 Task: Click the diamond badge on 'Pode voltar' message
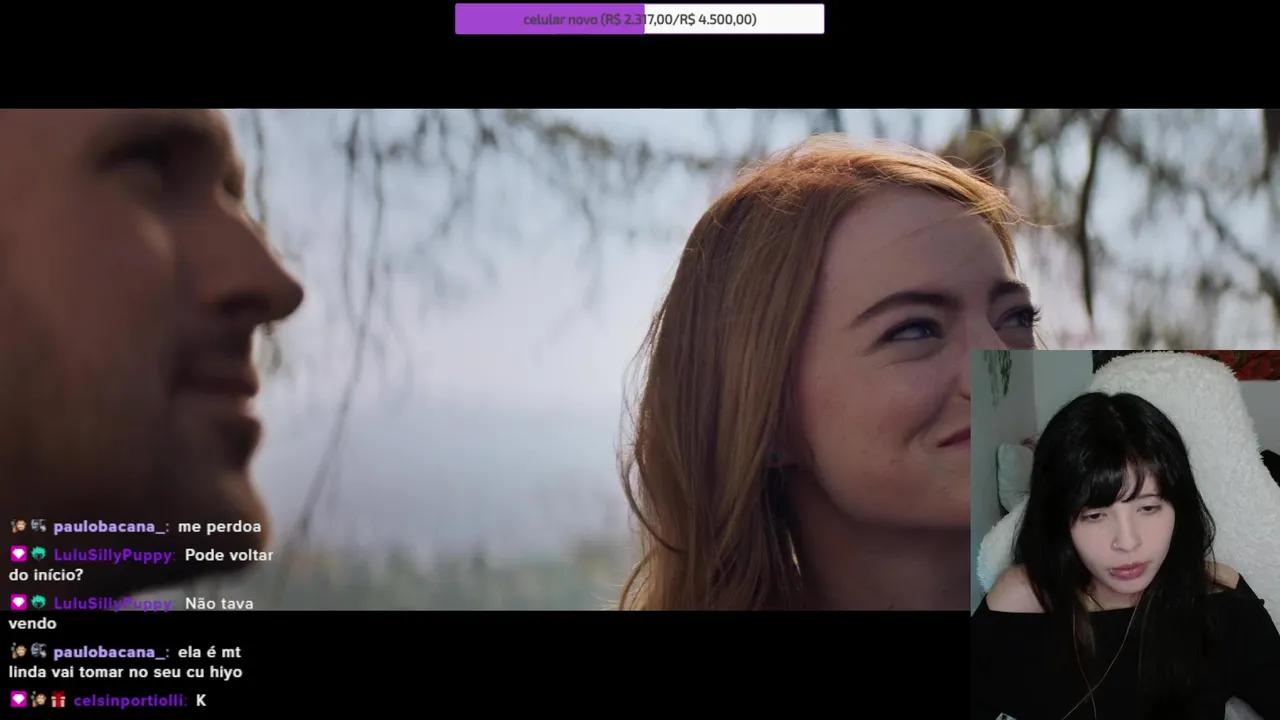(18, 554)
